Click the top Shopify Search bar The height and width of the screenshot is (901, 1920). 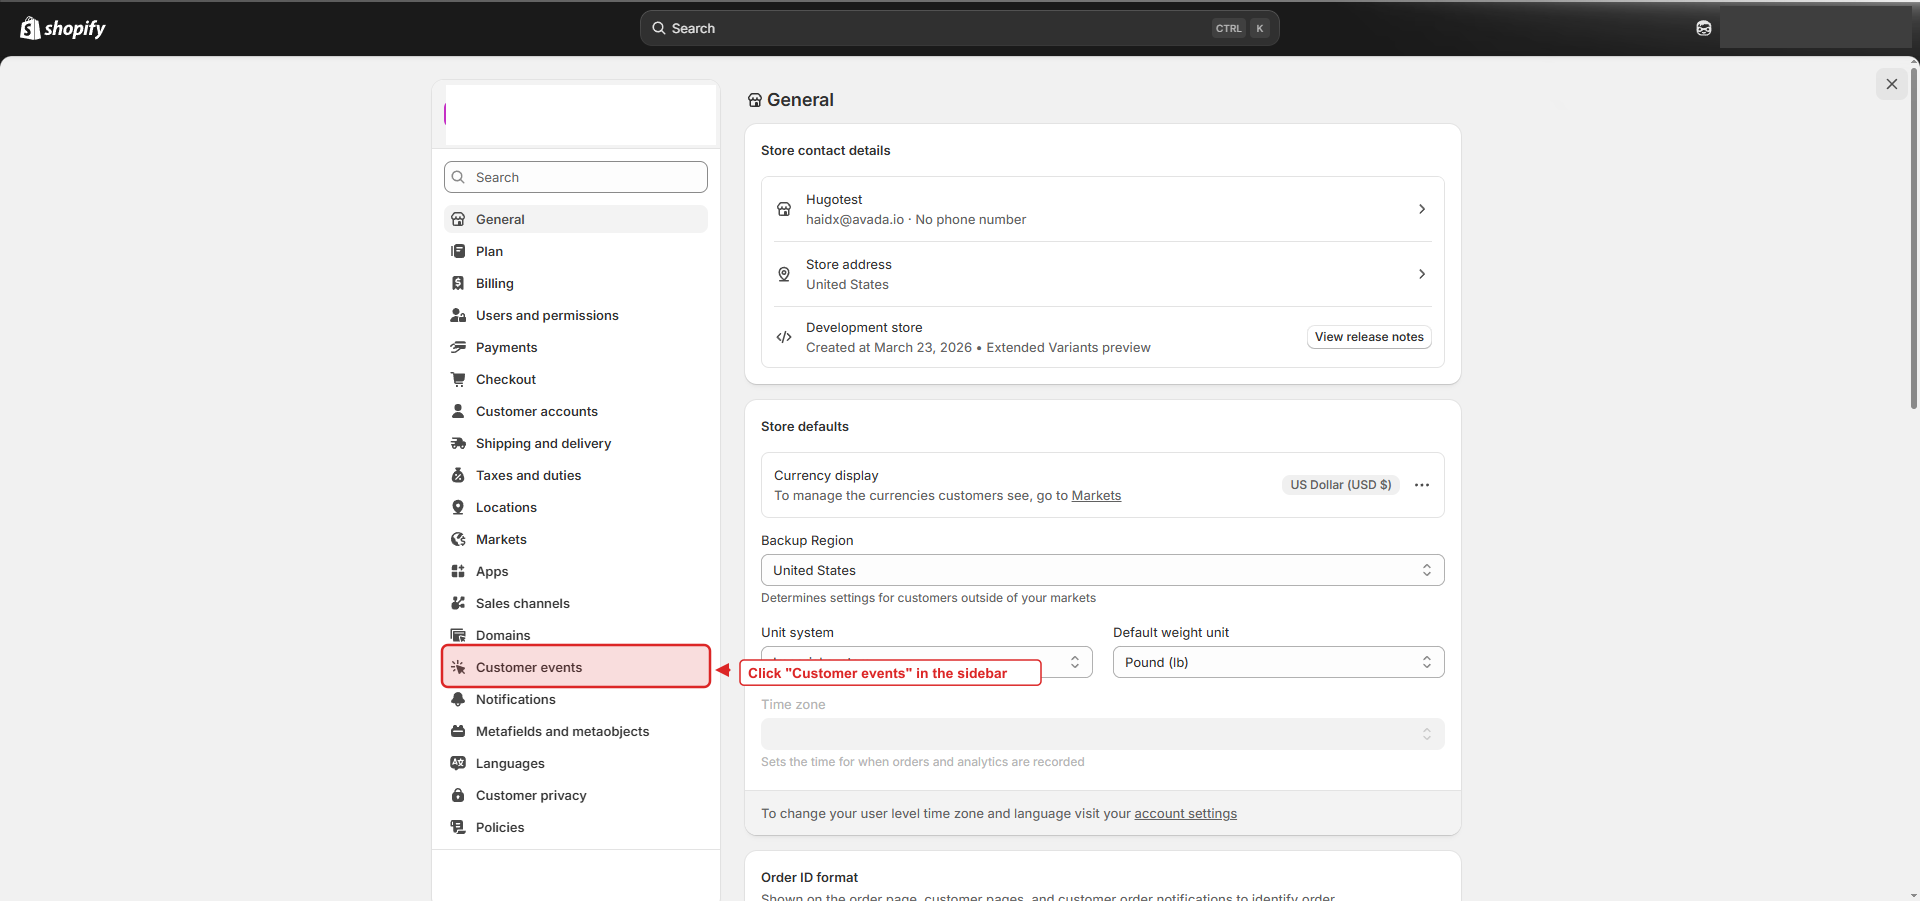[x=960, y=28]
